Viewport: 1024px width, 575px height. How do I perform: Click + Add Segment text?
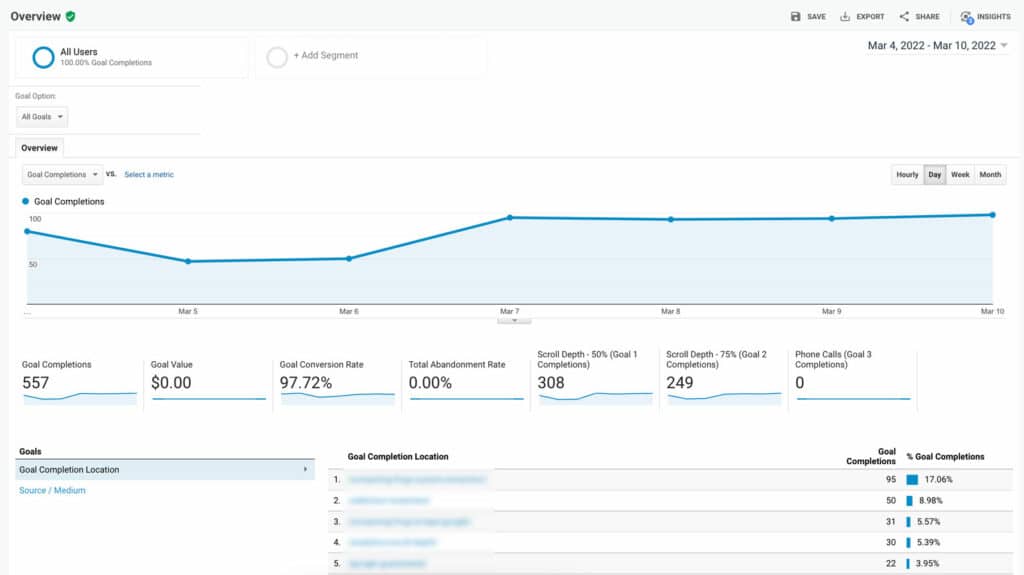[325, 56]
